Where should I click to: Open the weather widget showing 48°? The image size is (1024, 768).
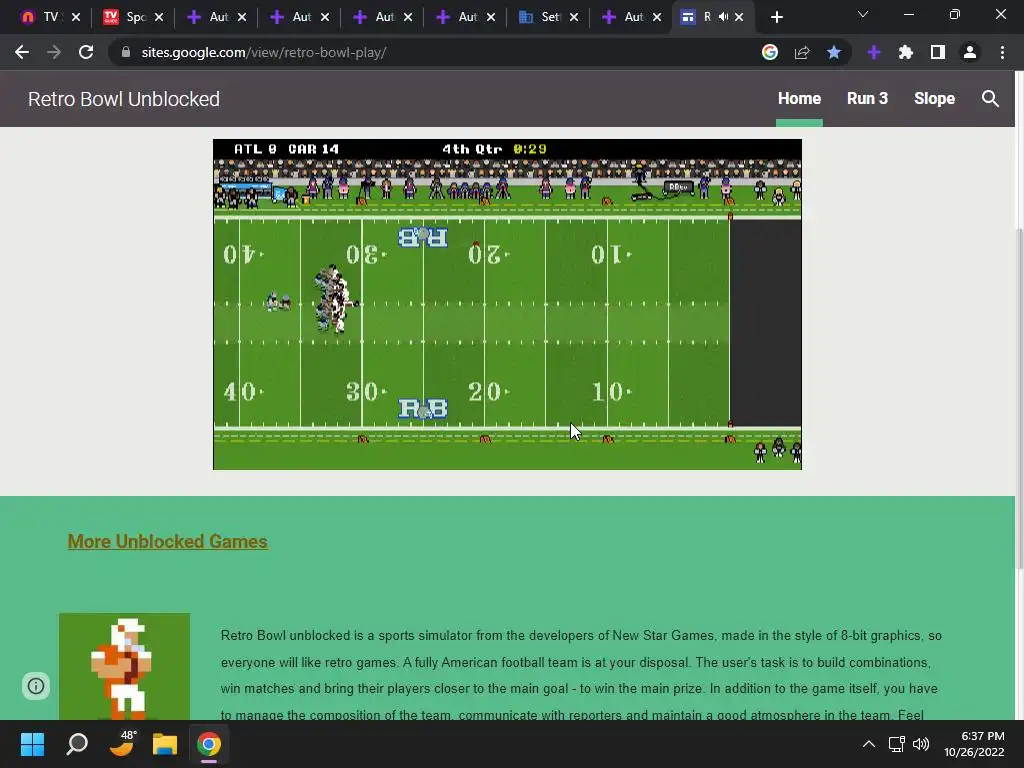point(121,744)
